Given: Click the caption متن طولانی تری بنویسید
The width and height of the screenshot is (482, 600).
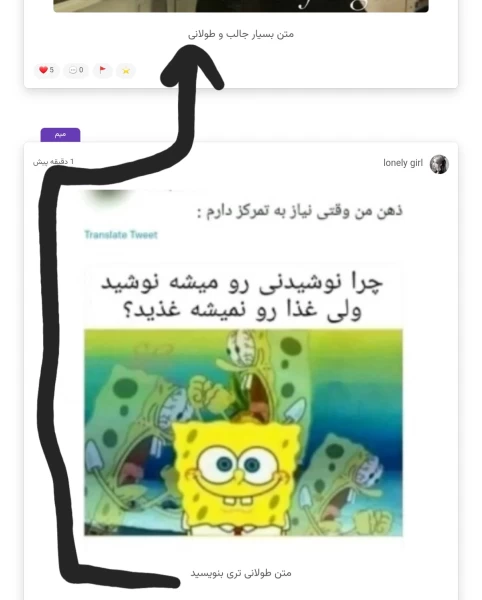Looking at the screenshot, I should pos(241,573).
